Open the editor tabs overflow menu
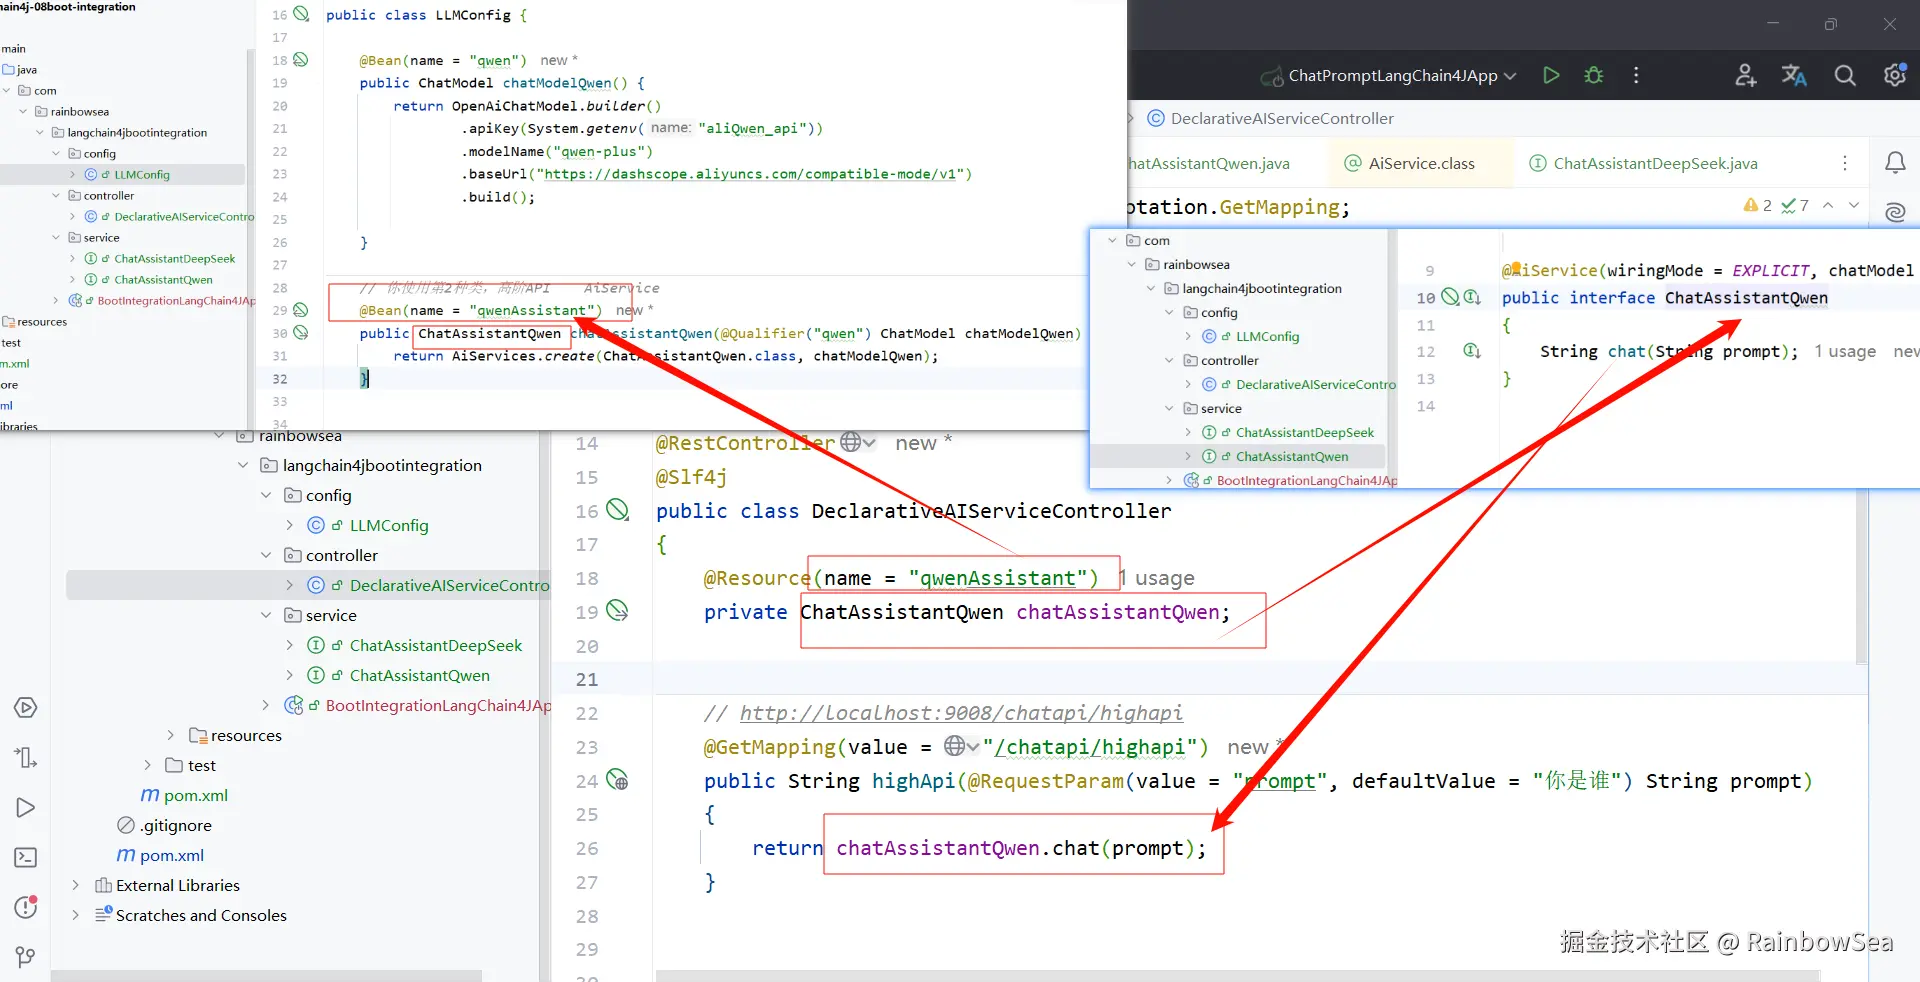Image resolution: width=1920 pixels, height=982 pixels. pos(1845,163)
